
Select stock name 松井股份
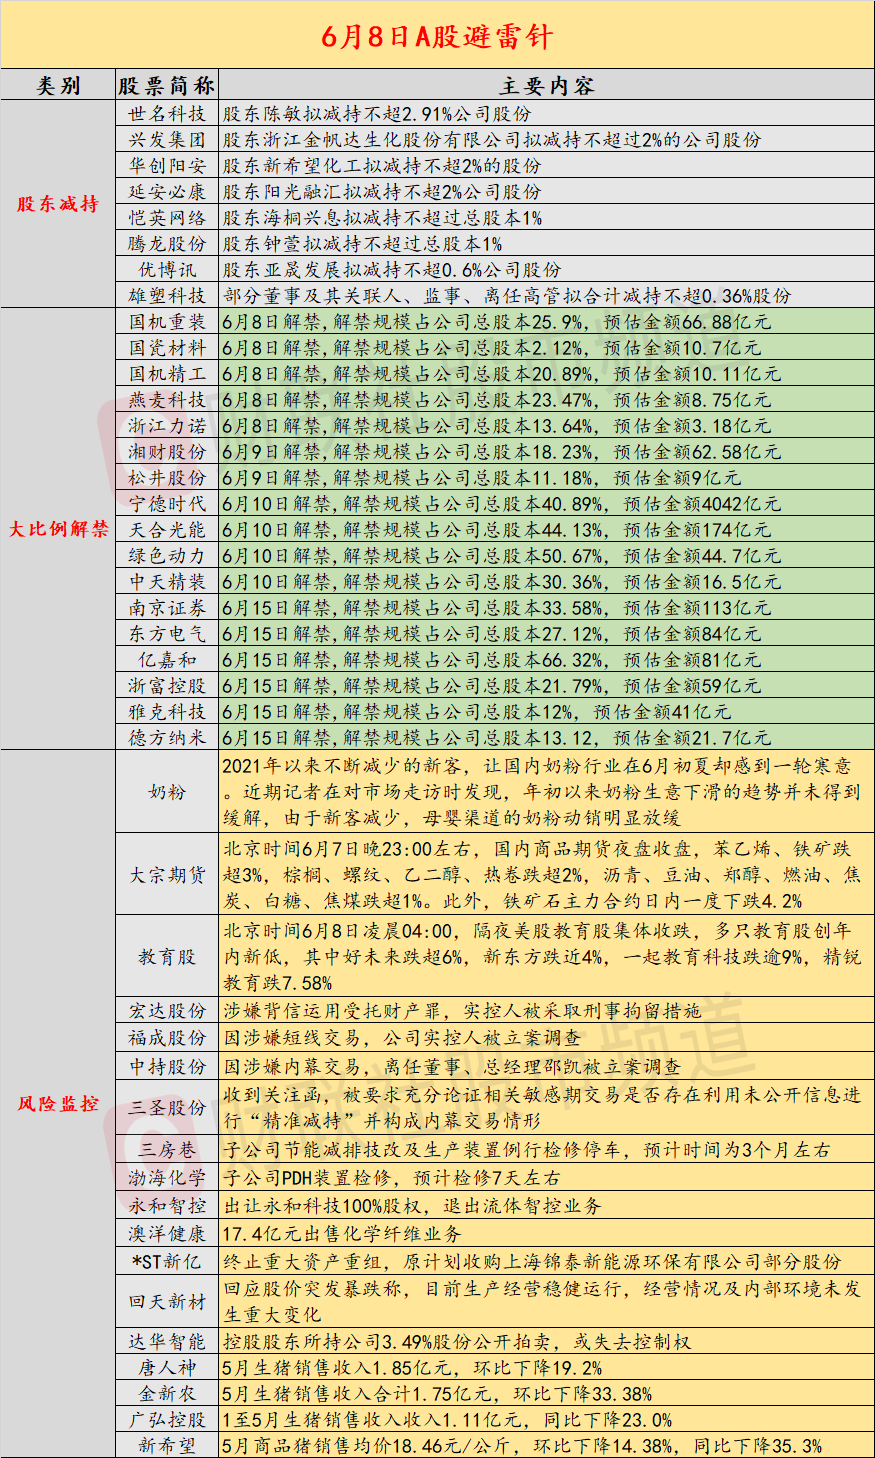click(x=167, y=478)
